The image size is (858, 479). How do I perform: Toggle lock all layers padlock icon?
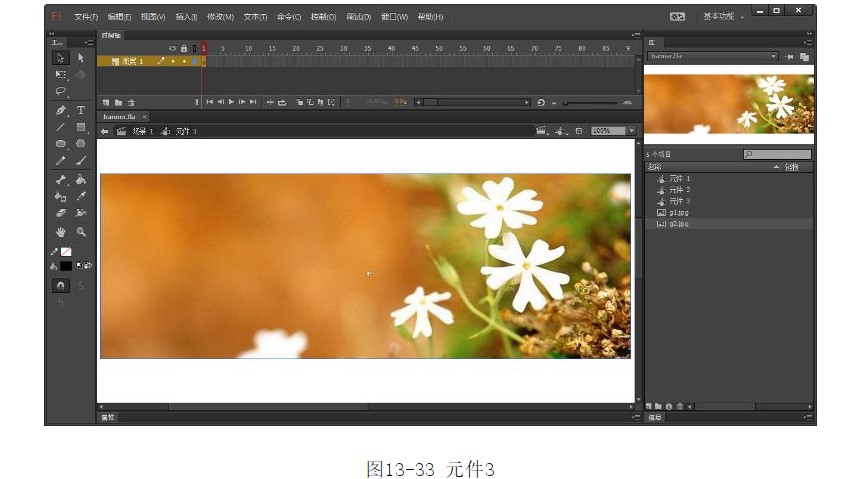click(183, 48)
